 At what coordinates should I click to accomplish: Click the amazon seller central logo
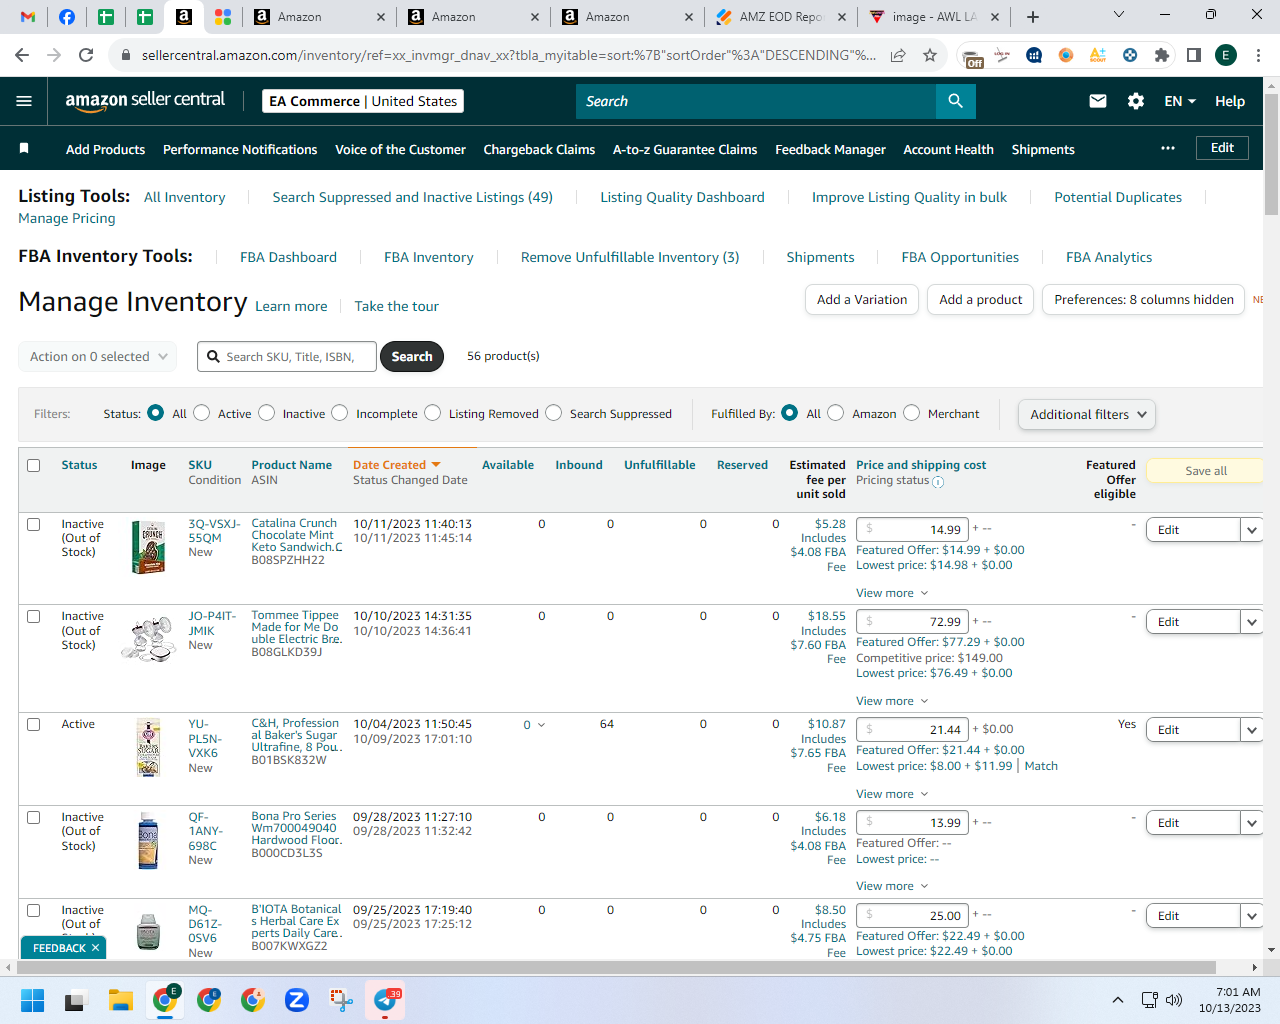tap(145, 100)
